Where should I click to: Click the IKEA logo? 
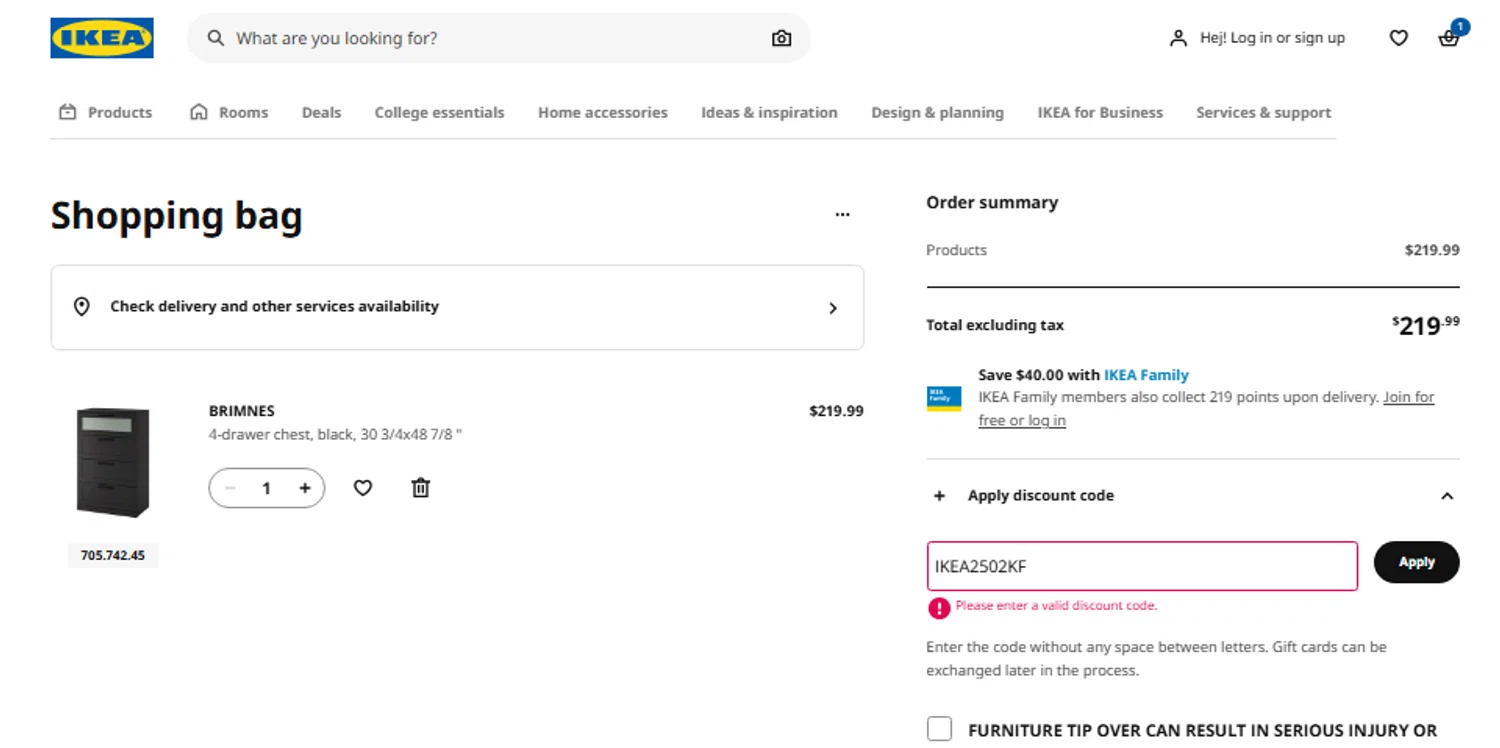click(102, 38)
